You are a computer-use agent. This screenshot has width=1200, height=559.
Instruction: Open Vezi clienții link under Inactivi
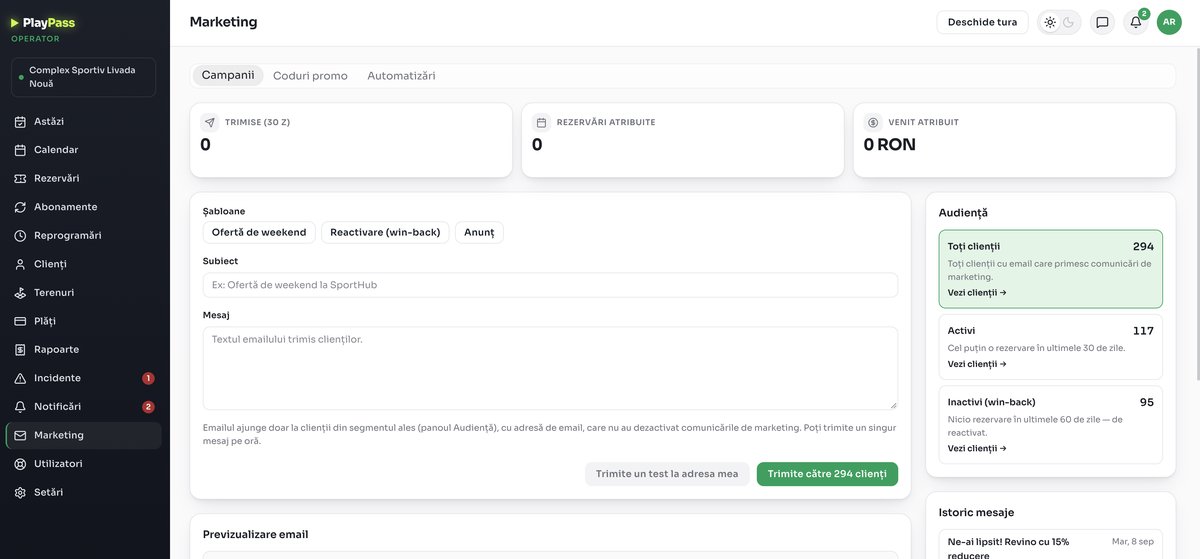977,449
